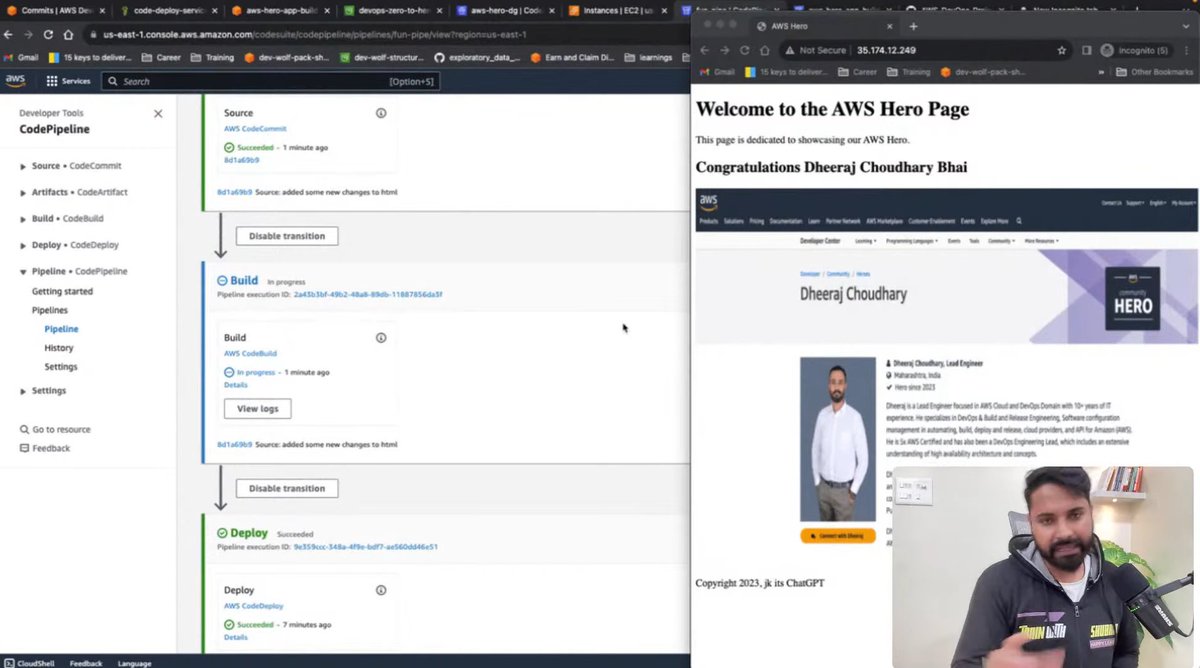Viewport: 1200px width, 668px height.
Task: Open the AWS CodeCommit source link
Action: pos(254,129)
